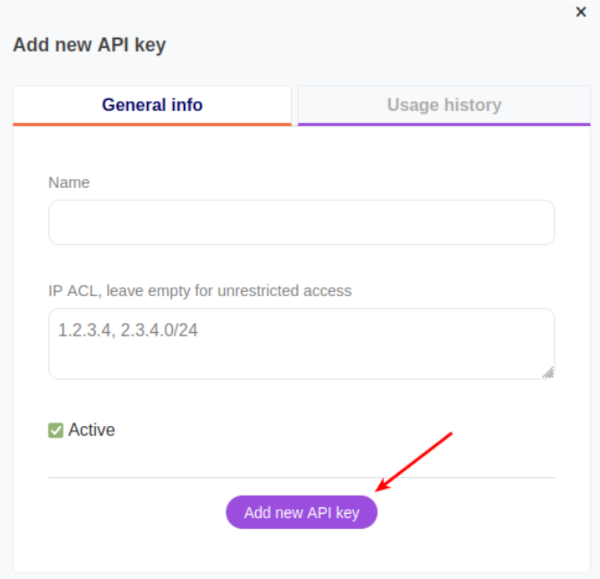Viewport: 600px width, 579px height.
Task: Click the Name field label
Action: (x=69, y=182)
